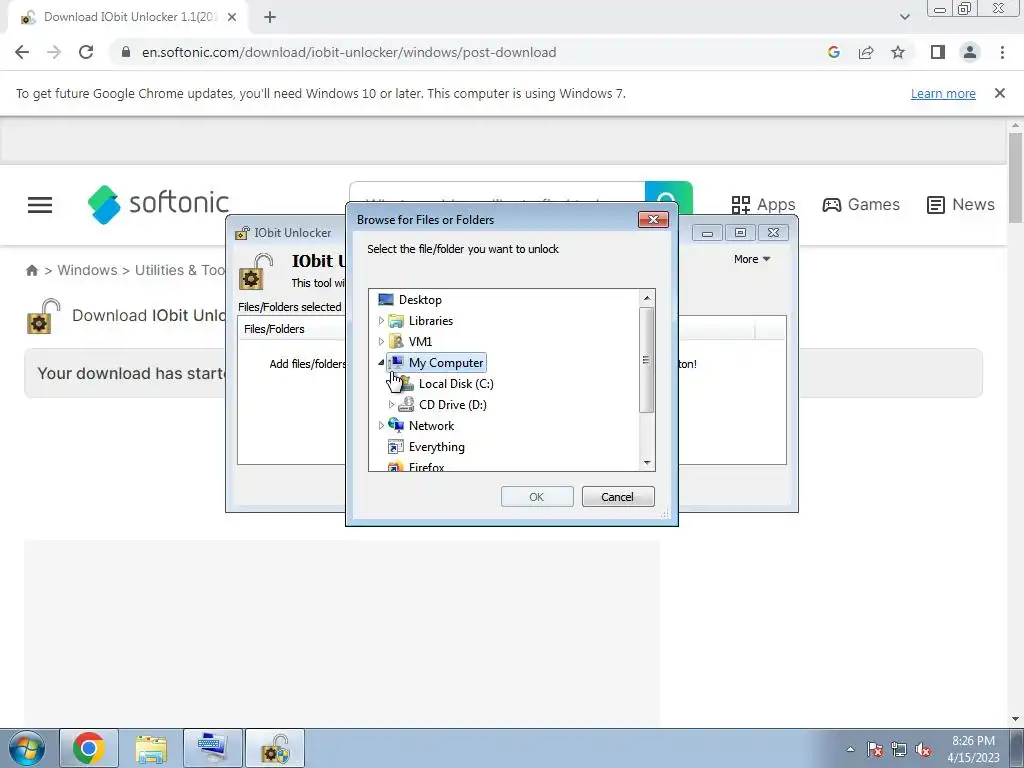The width and height of the screenshot is (1024, 768).
Task: Click the on-screen keyboard taskbar icon
Action: point(213,748)
